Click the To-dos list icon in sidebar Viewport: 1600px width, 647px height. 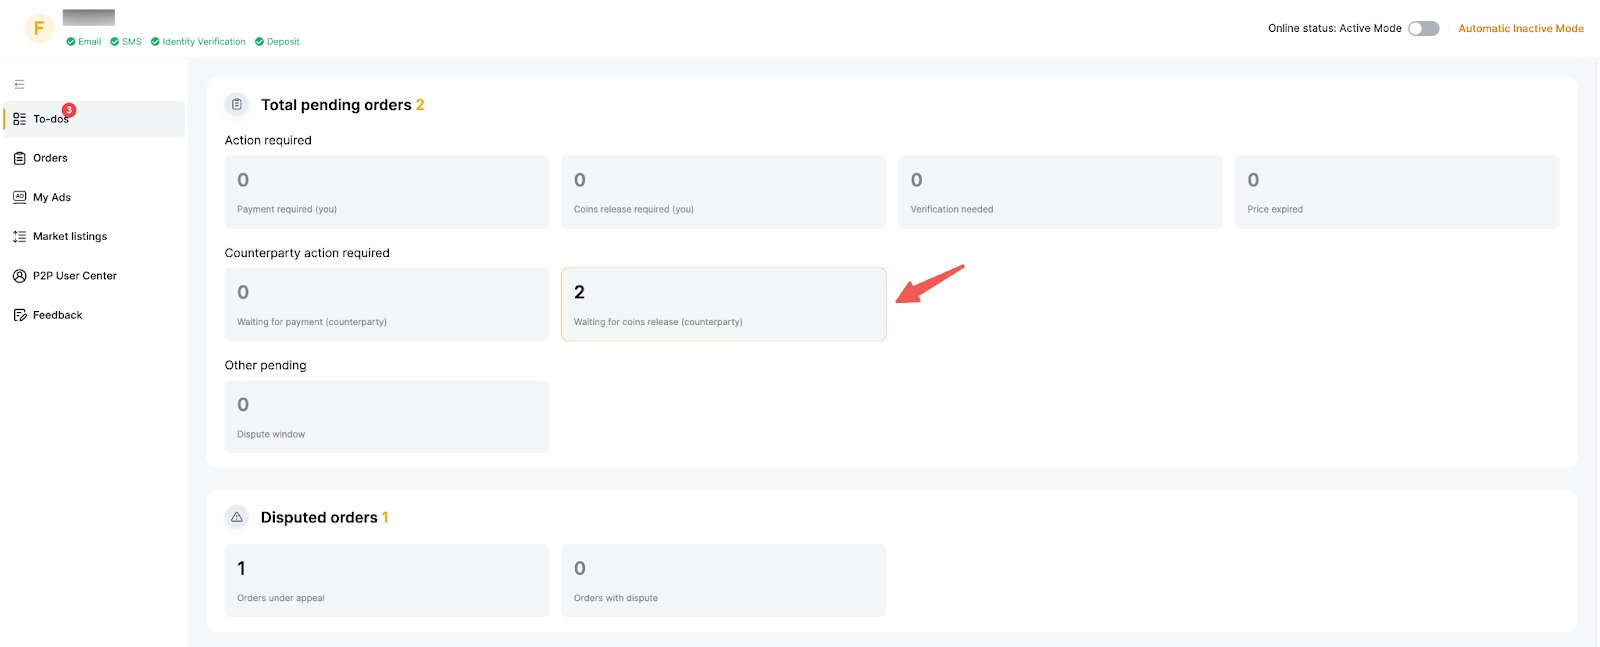click(x=19, y=119)
